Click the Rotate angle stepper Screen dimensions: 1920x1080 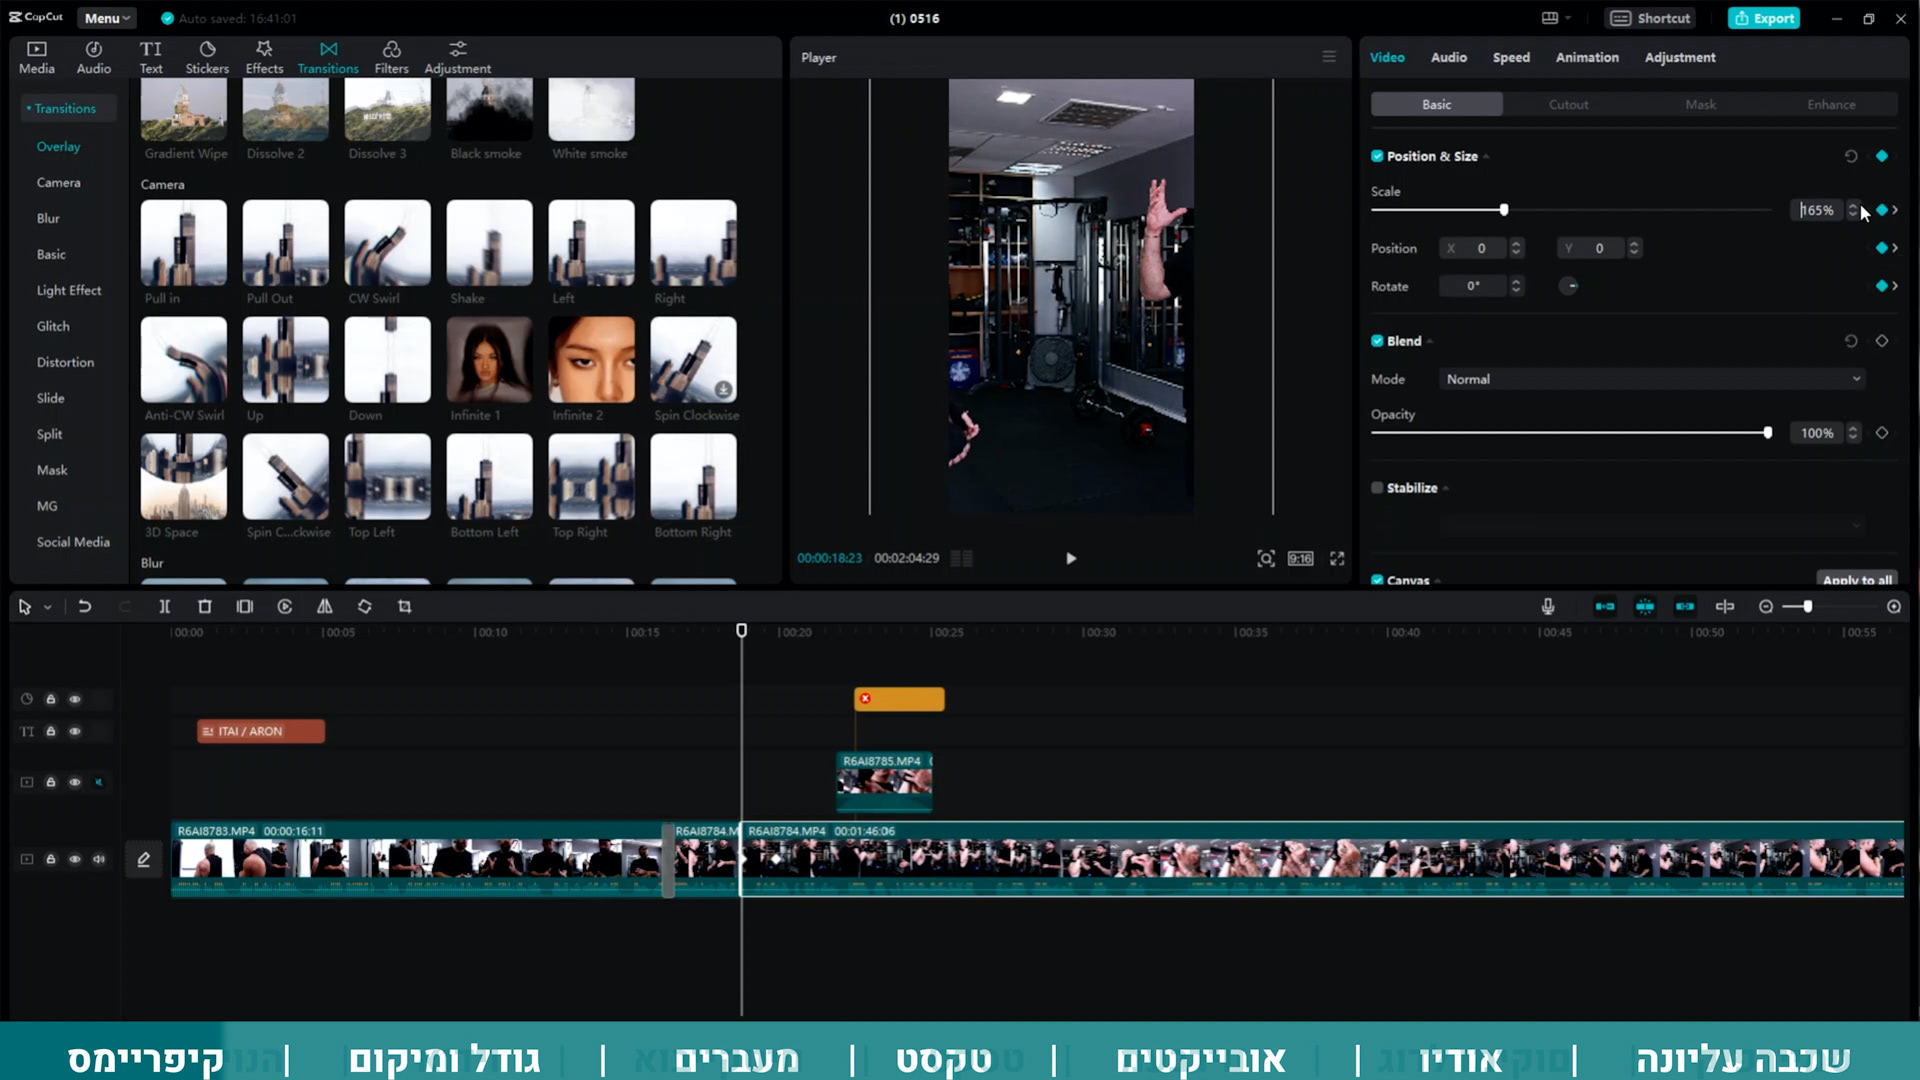pos(1516,286)
